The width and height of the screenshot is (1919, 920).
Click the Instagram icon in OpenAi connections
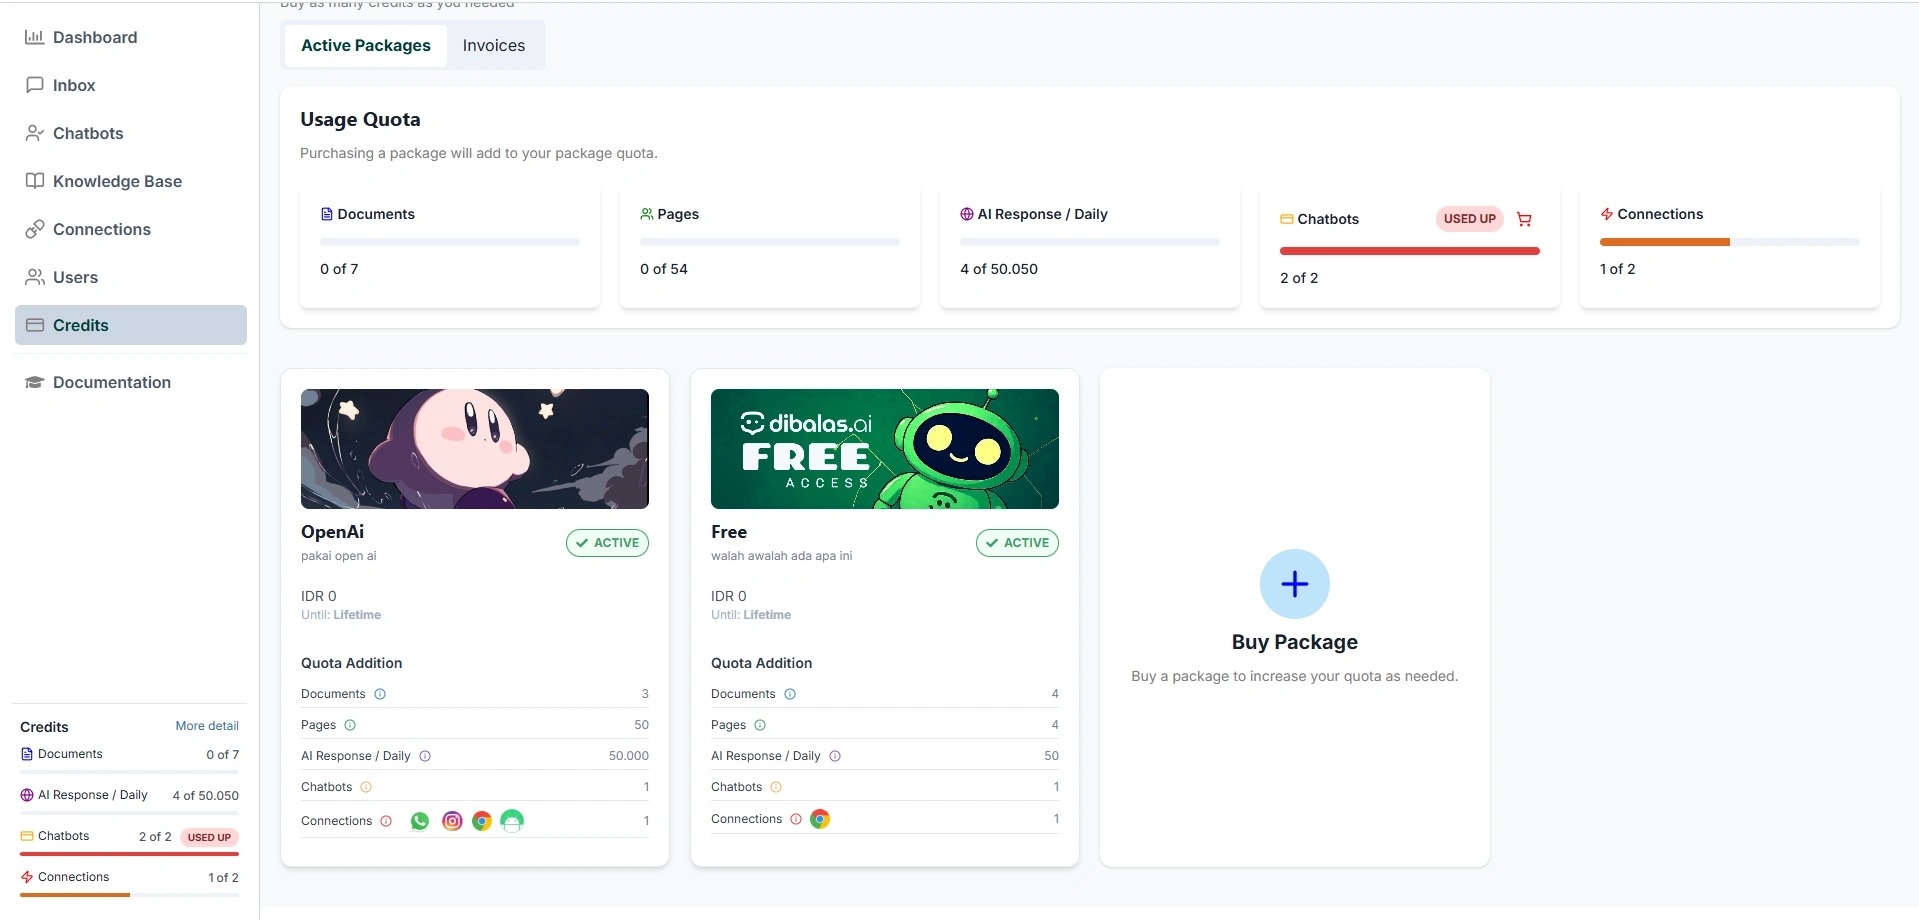tap(452, 821)
